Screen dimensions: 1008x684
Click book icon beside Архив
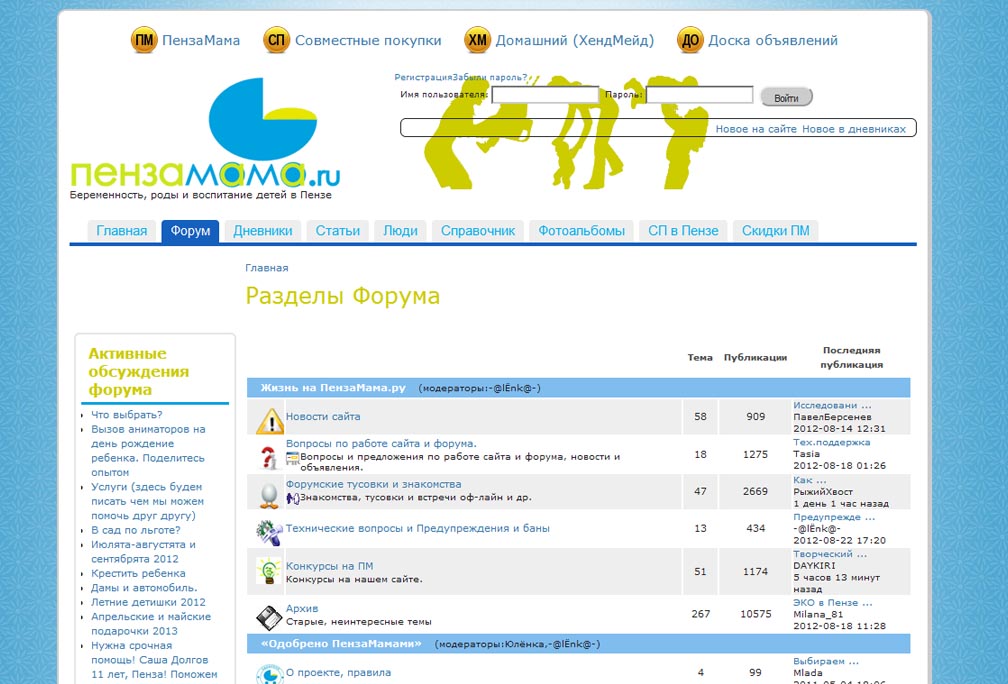pos(269,617)
